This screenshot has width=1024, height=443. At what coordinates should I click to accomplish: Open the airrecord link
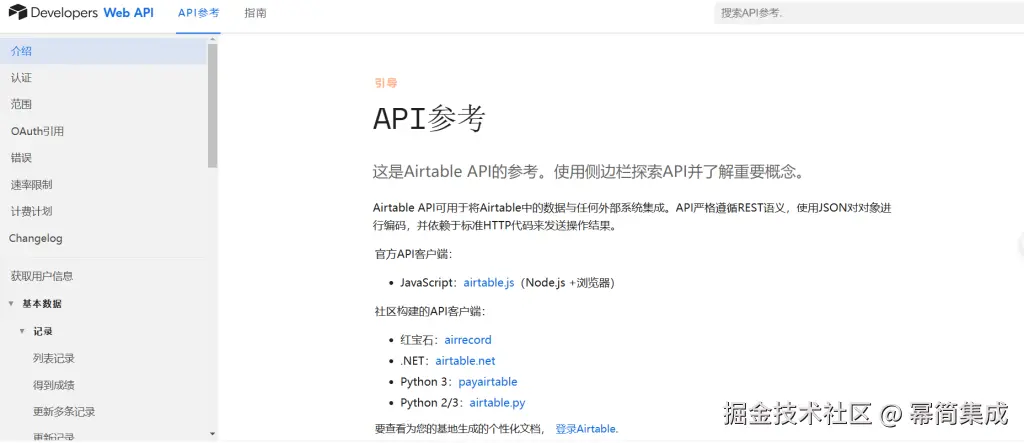click(468, 340)
